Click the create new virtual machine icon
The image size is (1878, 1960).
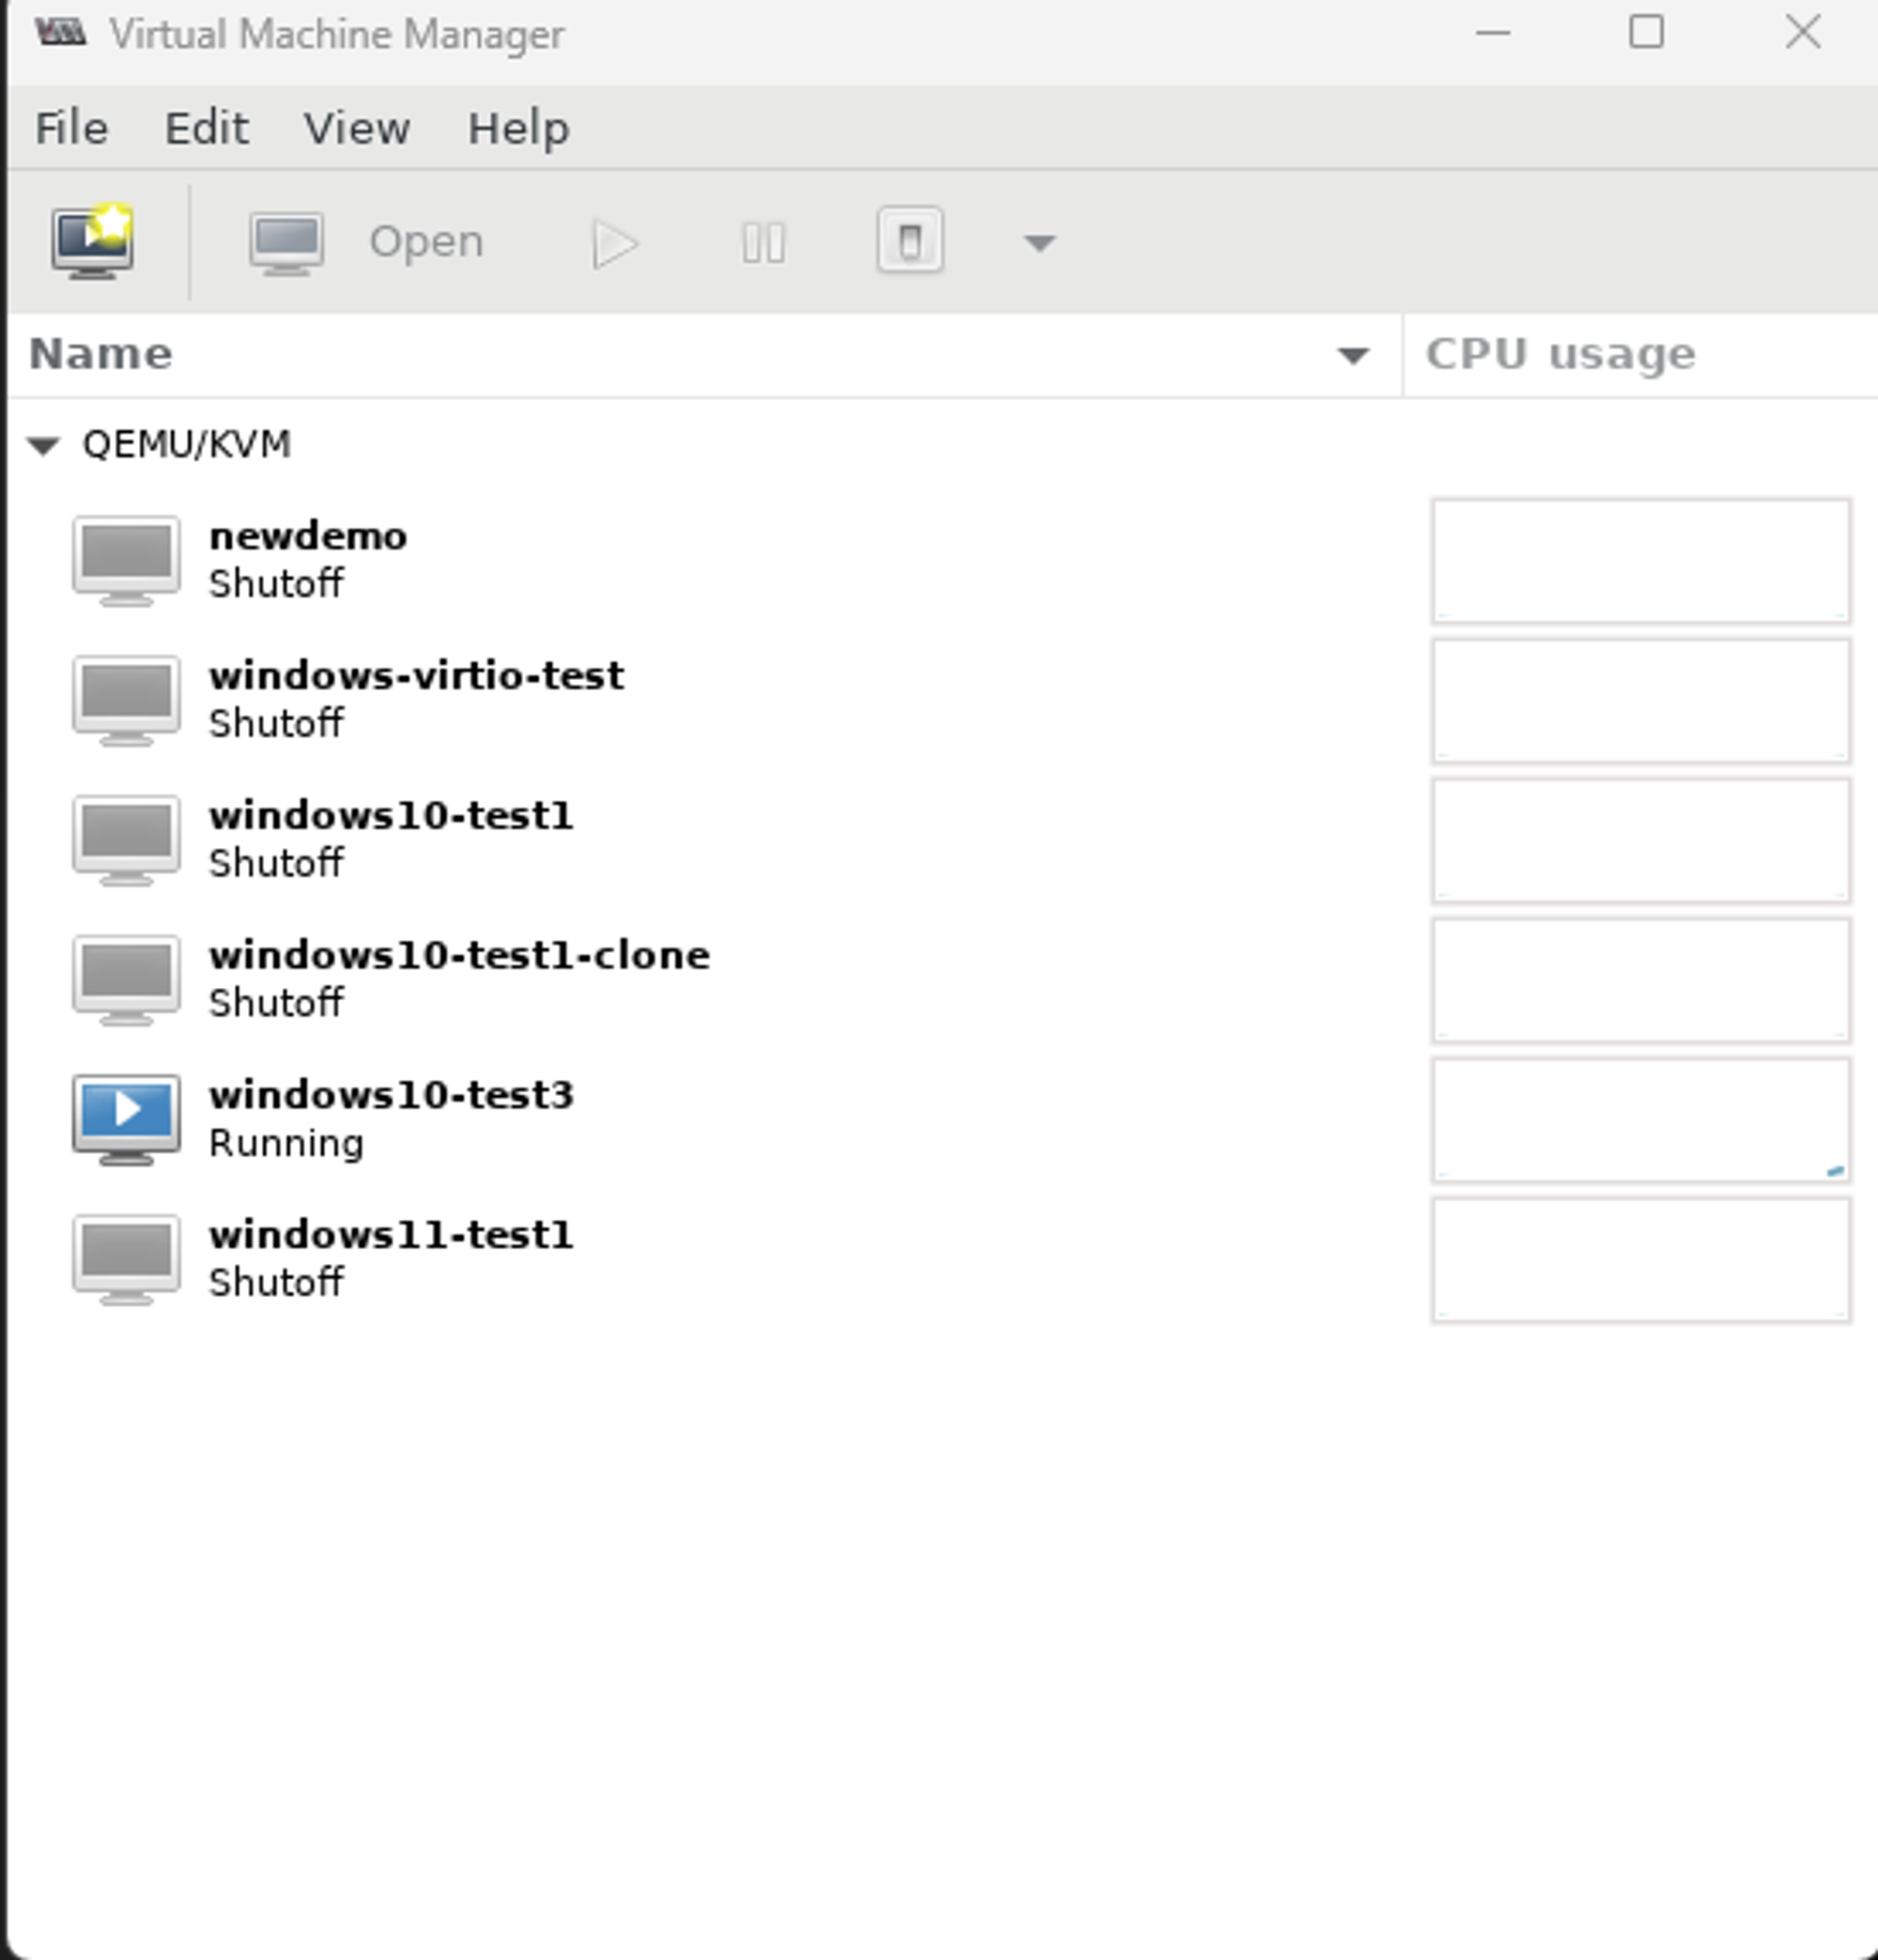click(x=92, y=241)
